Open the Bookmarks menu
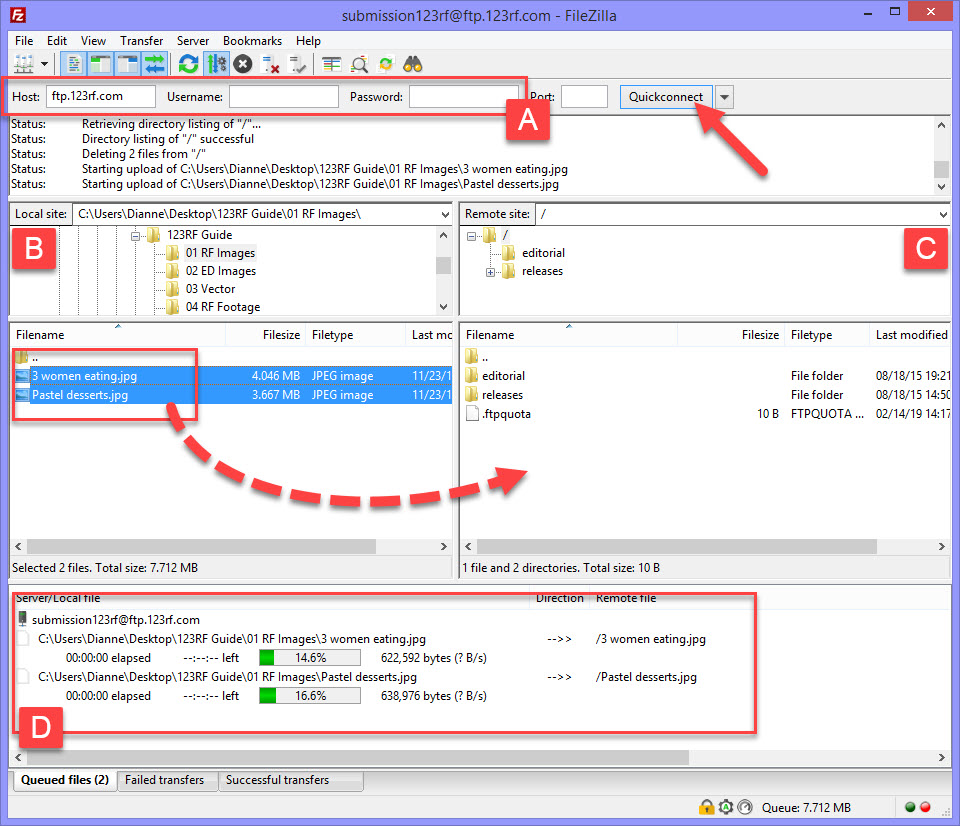960x826 pixels. (x=252, y=40)
